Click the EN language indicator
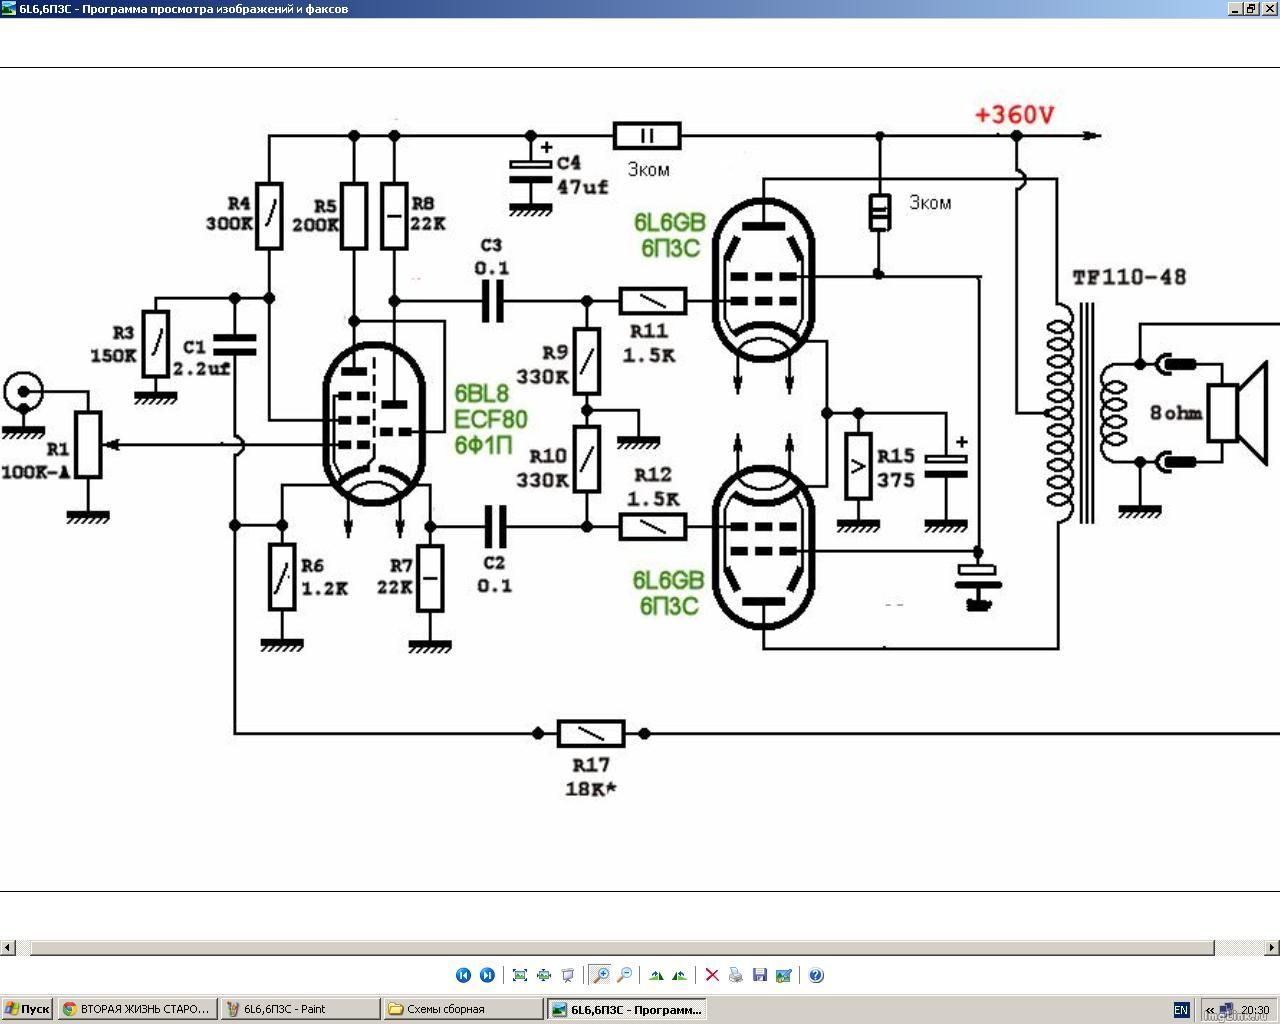Image resolution: width=1280 pixels, height=1024 pixels. click(x=1181, y=1010)
